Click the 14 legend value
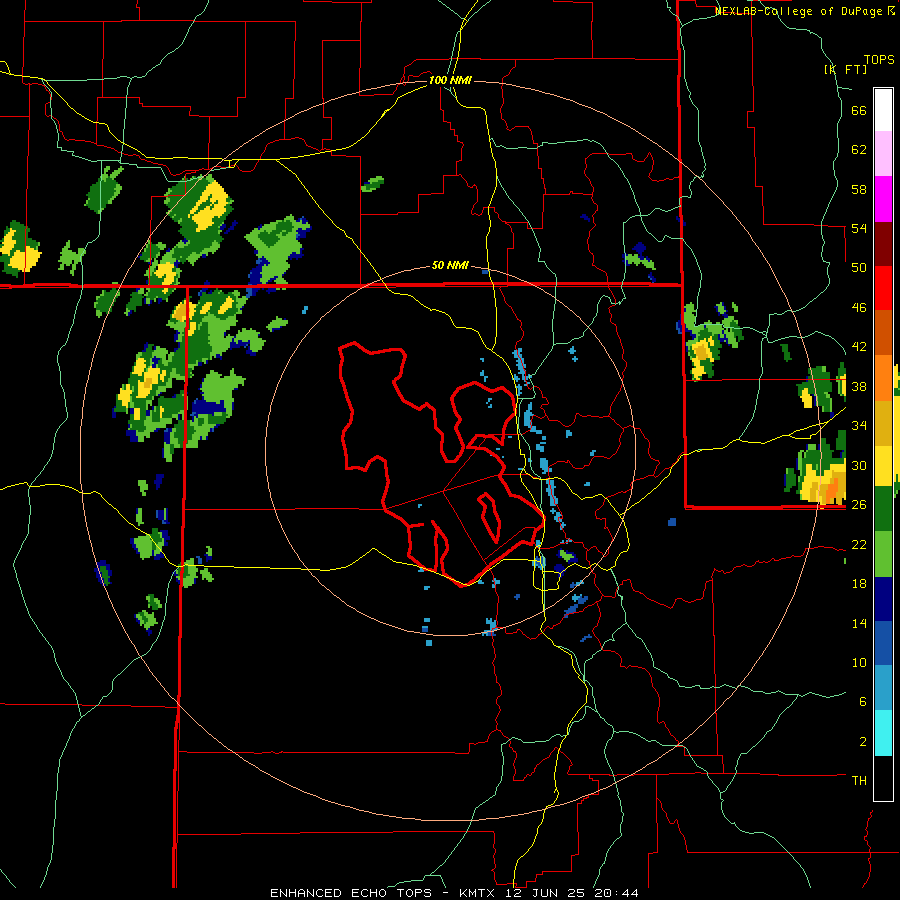Image resolution: width=900 pixels, height=900 pixels. click(x=859, y=623)
